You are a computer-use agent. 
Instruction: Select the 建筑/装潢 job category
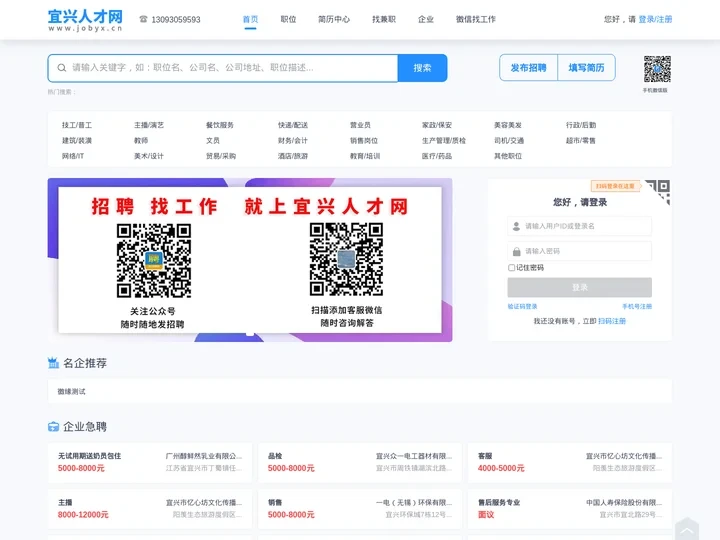pyautogui.click(x=77, y=141)
